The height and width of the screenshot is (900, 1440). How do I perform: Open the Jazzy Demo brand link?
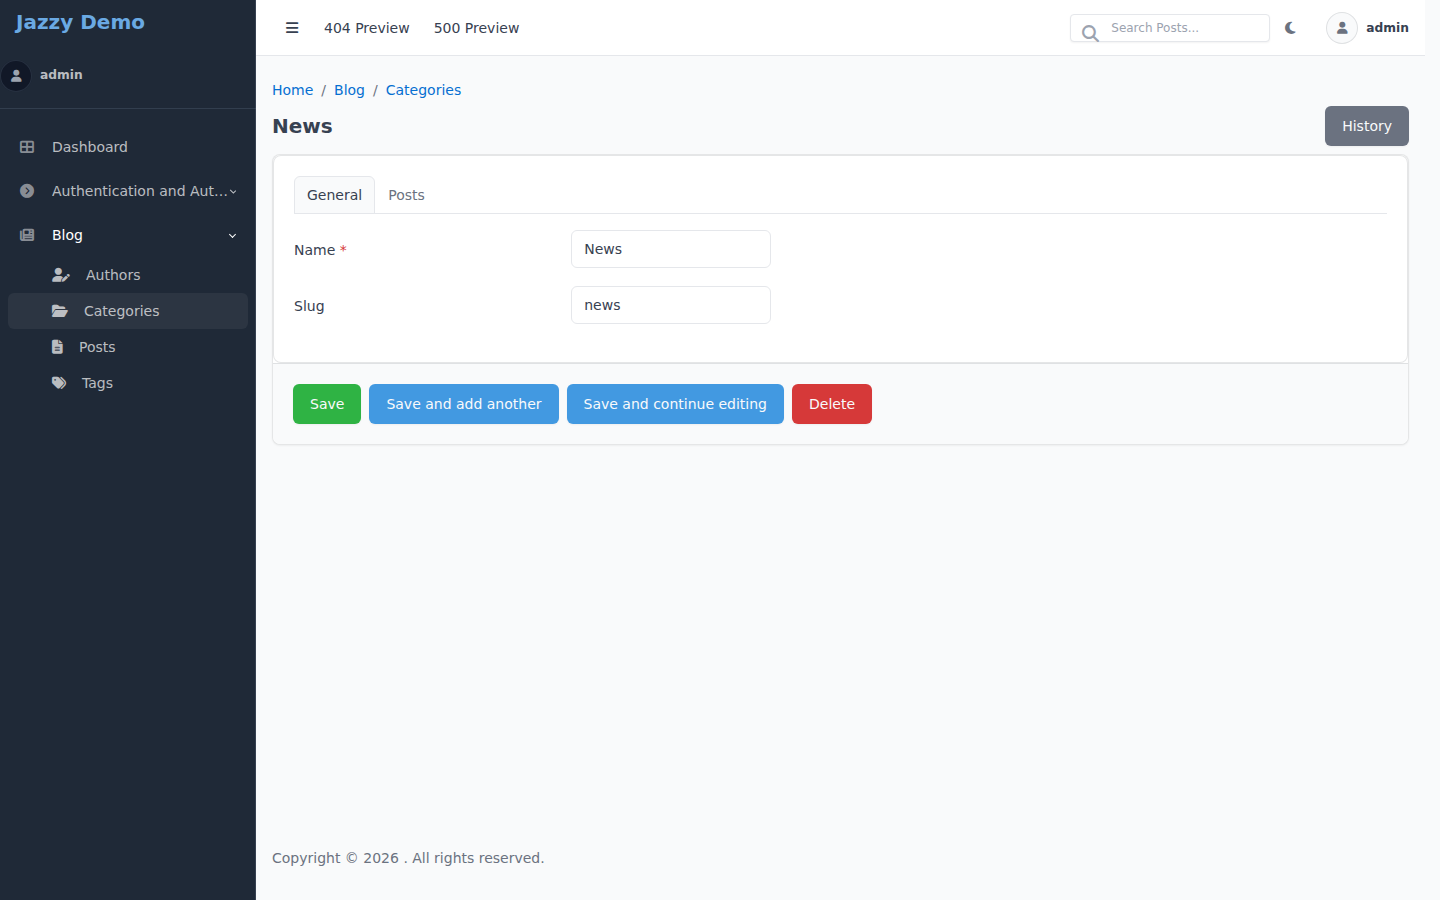click(80, 22)
